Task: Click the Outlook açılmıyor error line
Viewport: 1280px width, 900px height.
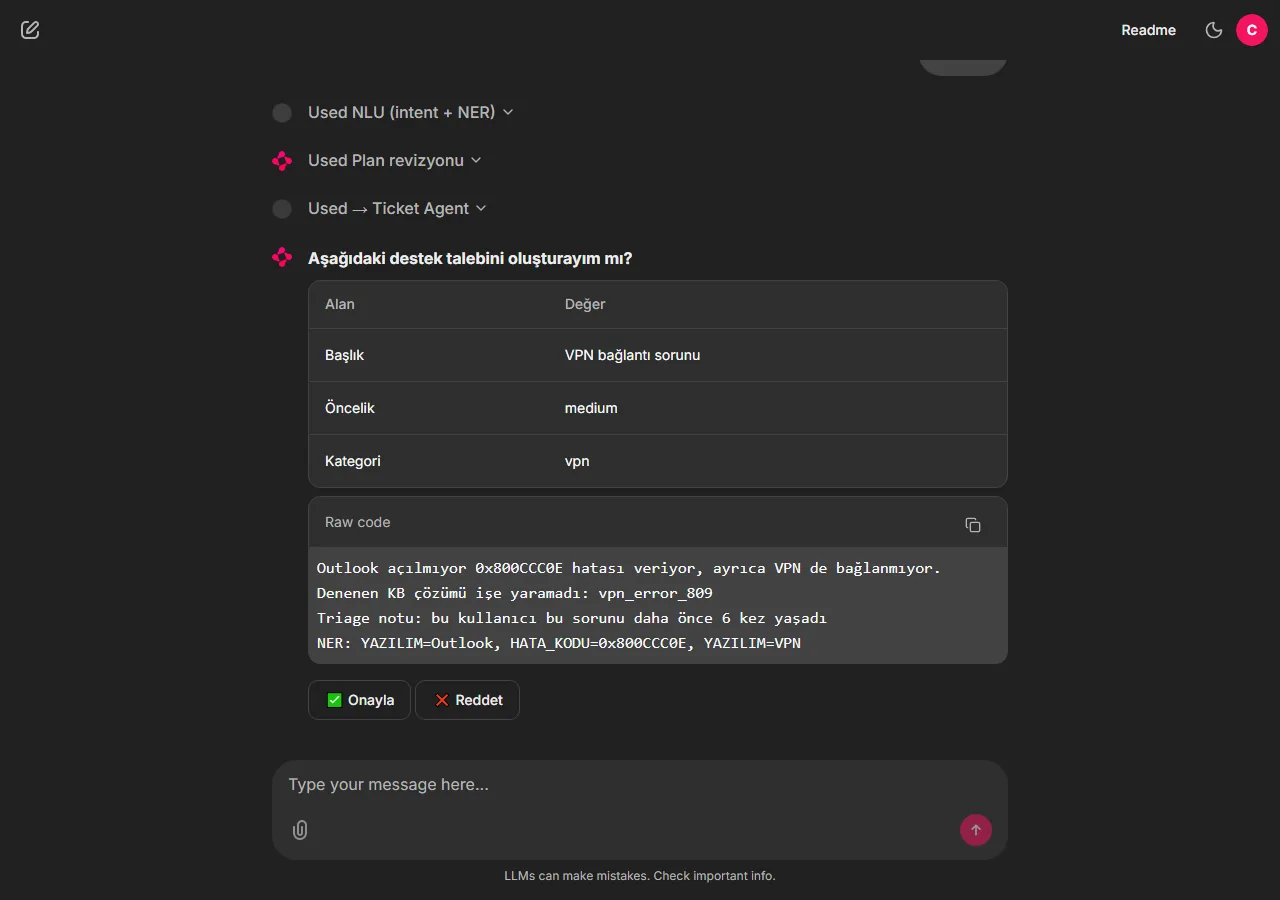Action: click(629, 568)
